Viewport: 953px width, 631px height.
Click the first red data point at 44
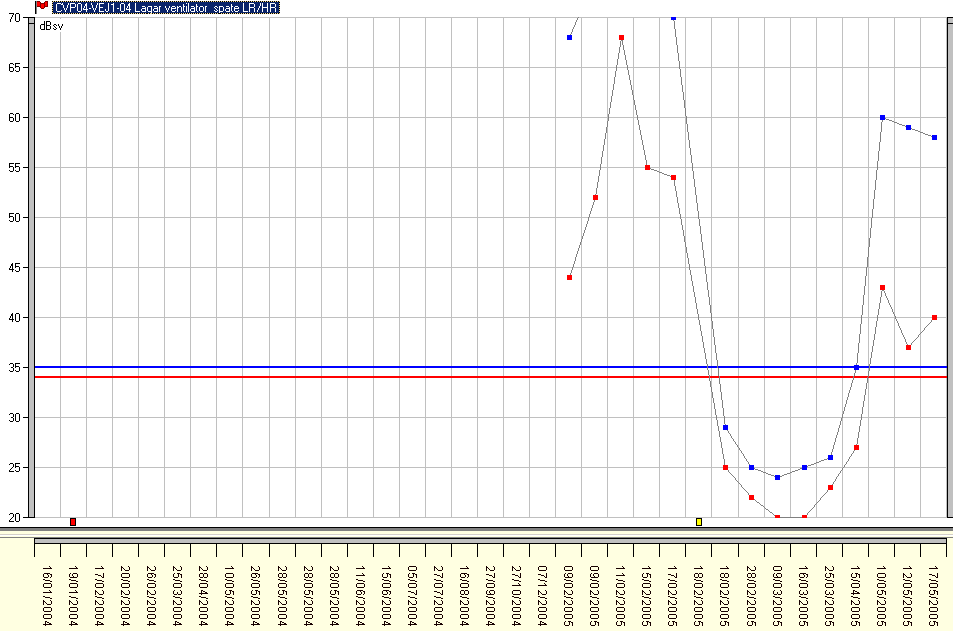pyautogui.click(x=569, y=278)
